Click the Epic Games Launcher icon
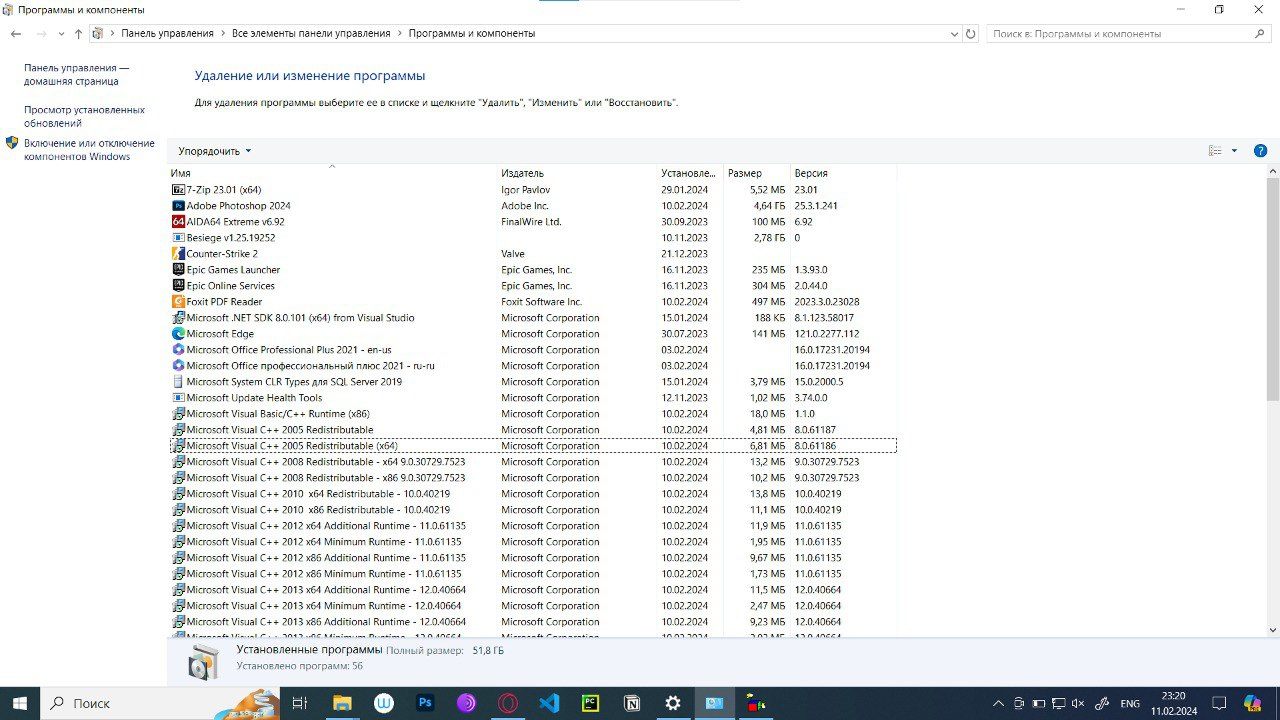Screen dimensions: 1280x720 tap(178, 270)
